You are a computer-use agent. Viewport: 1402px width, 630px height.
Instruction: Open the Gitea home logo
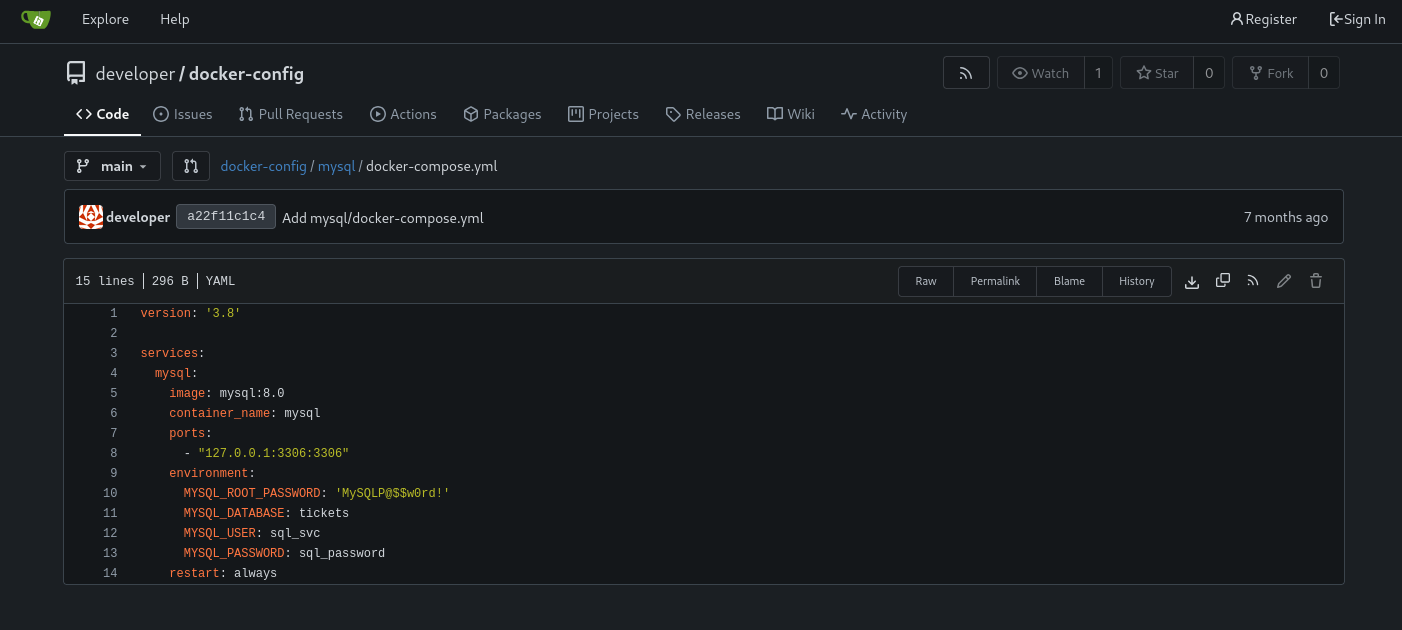(36, 19)
